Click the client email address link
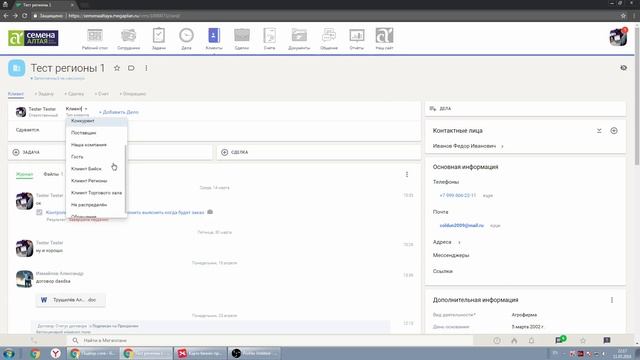 [x=462, y=225]
